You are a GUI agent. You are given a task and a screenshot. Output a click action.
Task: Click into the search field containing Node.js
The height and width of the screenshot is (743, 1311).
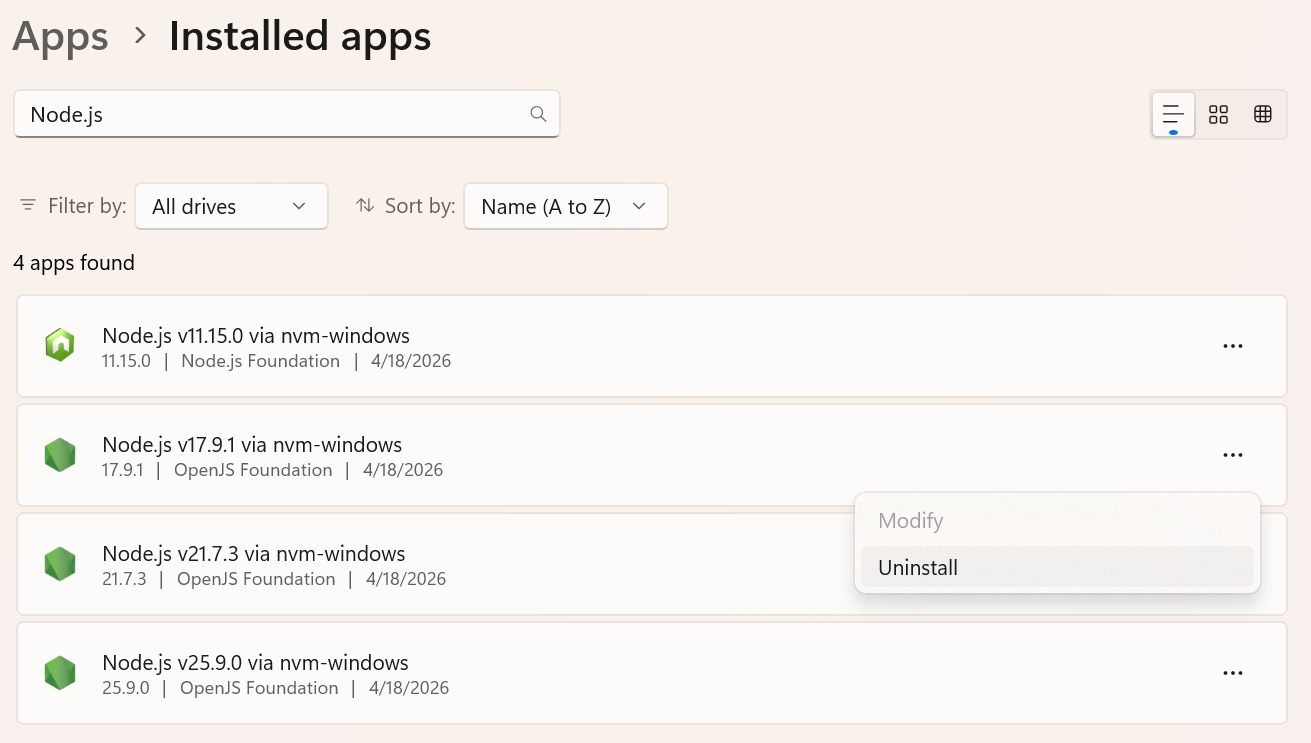pos(286,114)
